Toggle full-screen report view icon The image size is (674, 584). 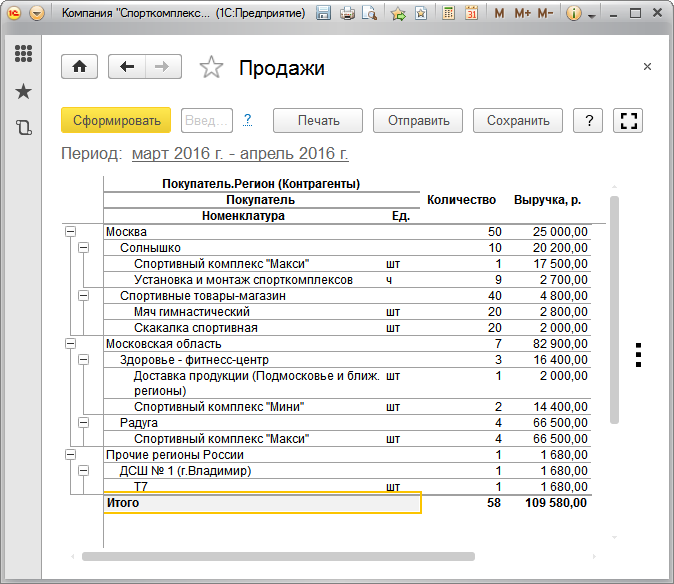pyautogui.click(x=628, y=120)
